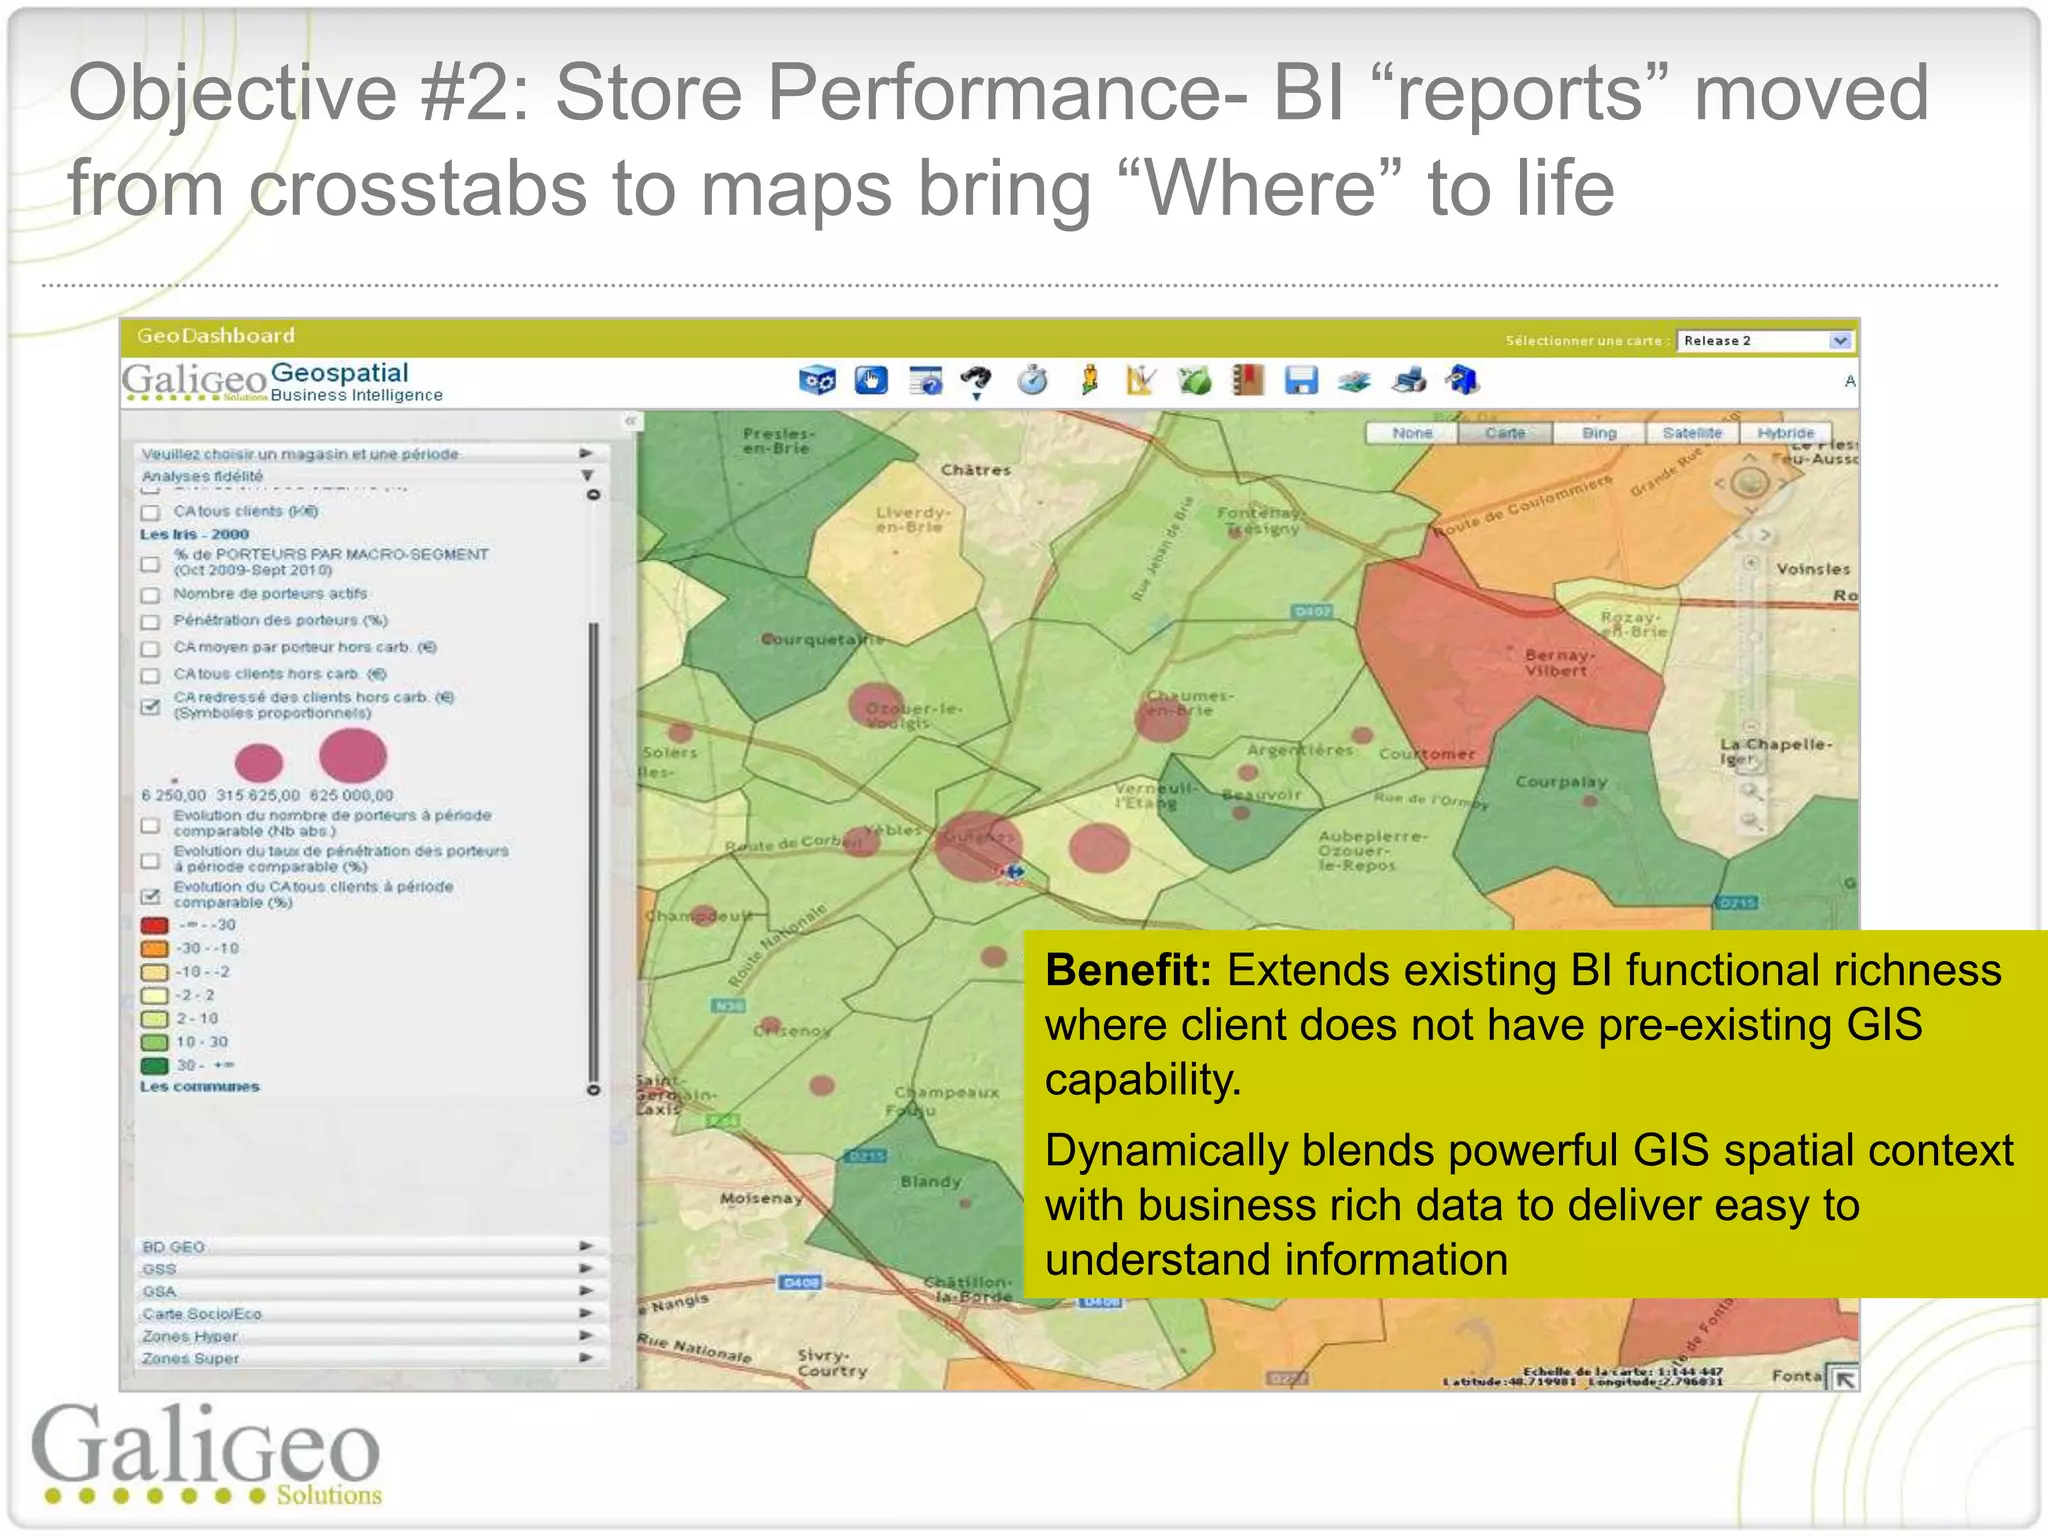The width and height of the screenshot is (2048, 1536).
Task: Check the CA tous clients (K€) box
Action: (x=151, y=512)
